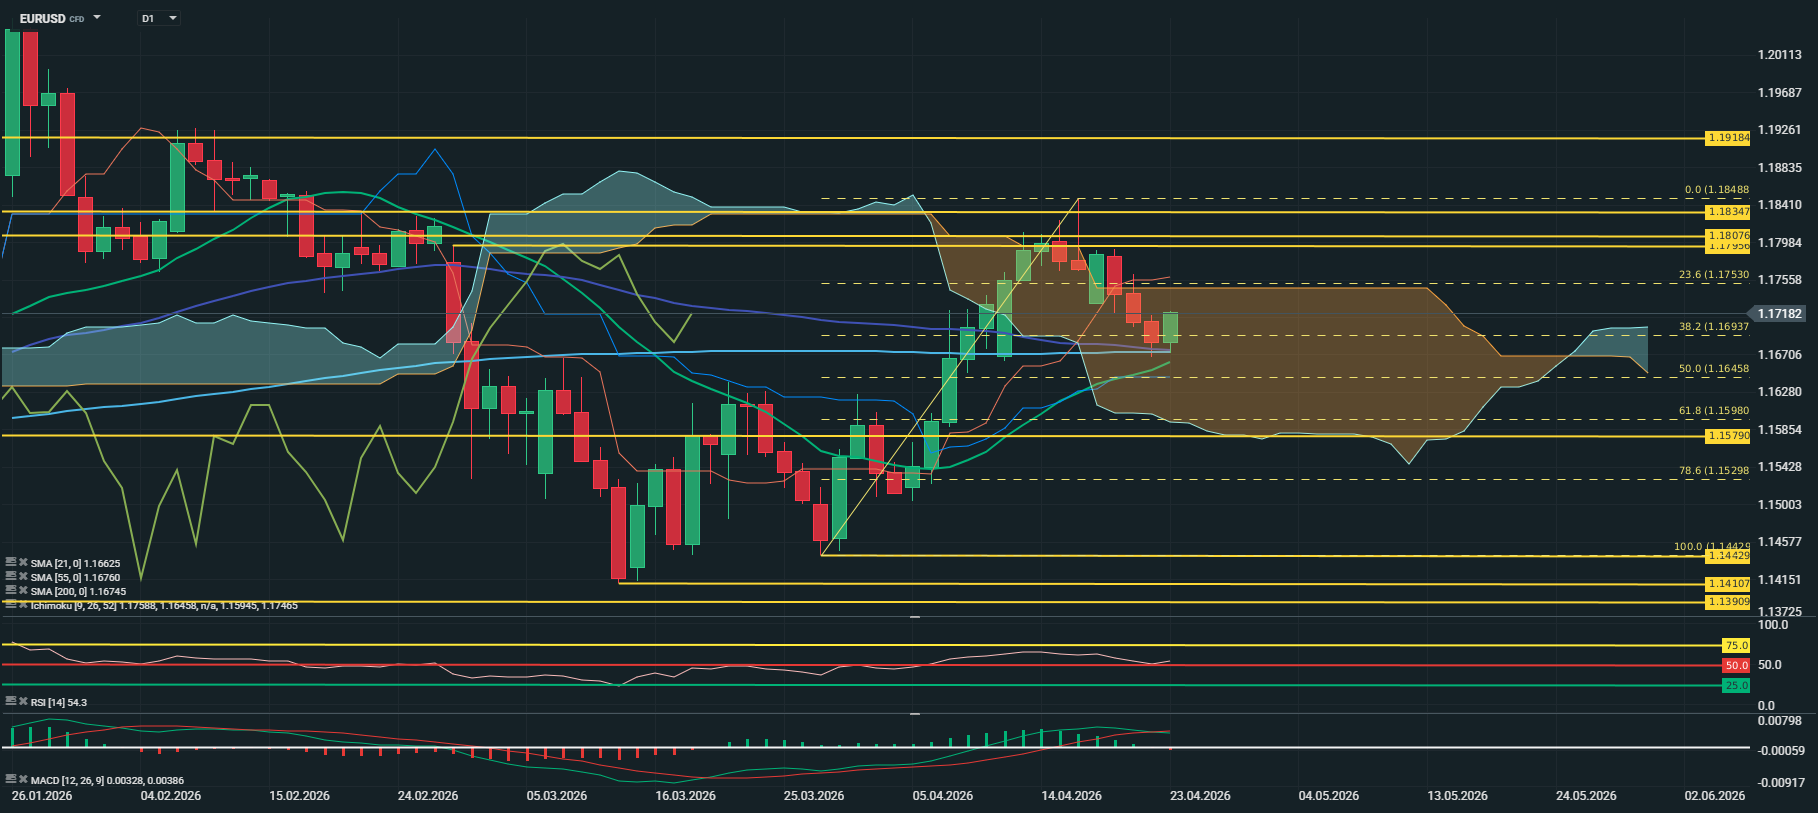
Task: Open settings icon for MACD indicator
Action: (x=11, y=780)
